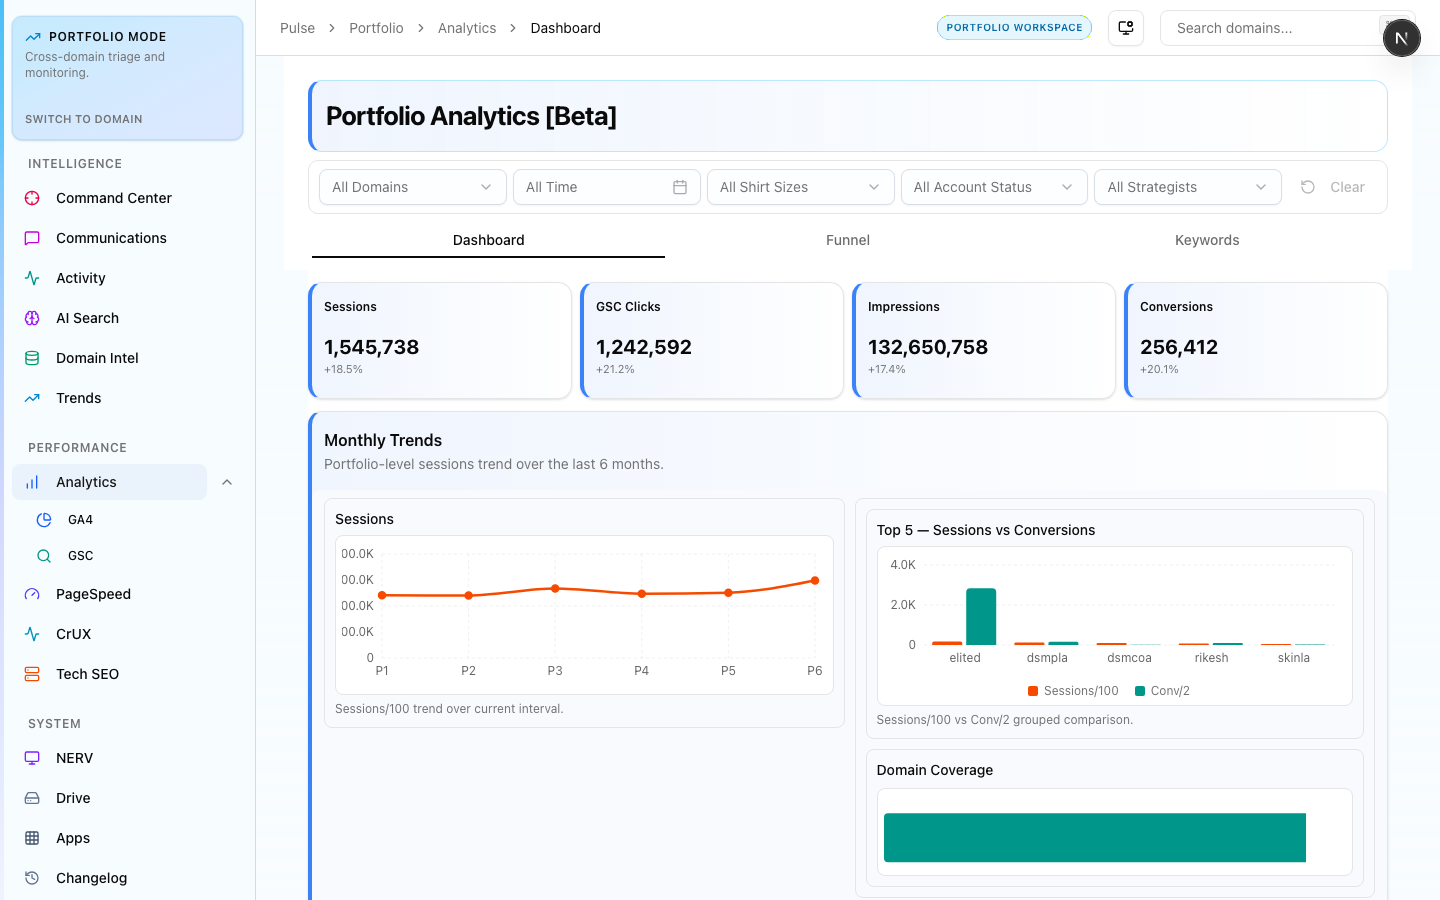The width and height of the screenshot is (1440, 900).
Task: Click the Communications chat icon
Action: (x=32, y=238)
